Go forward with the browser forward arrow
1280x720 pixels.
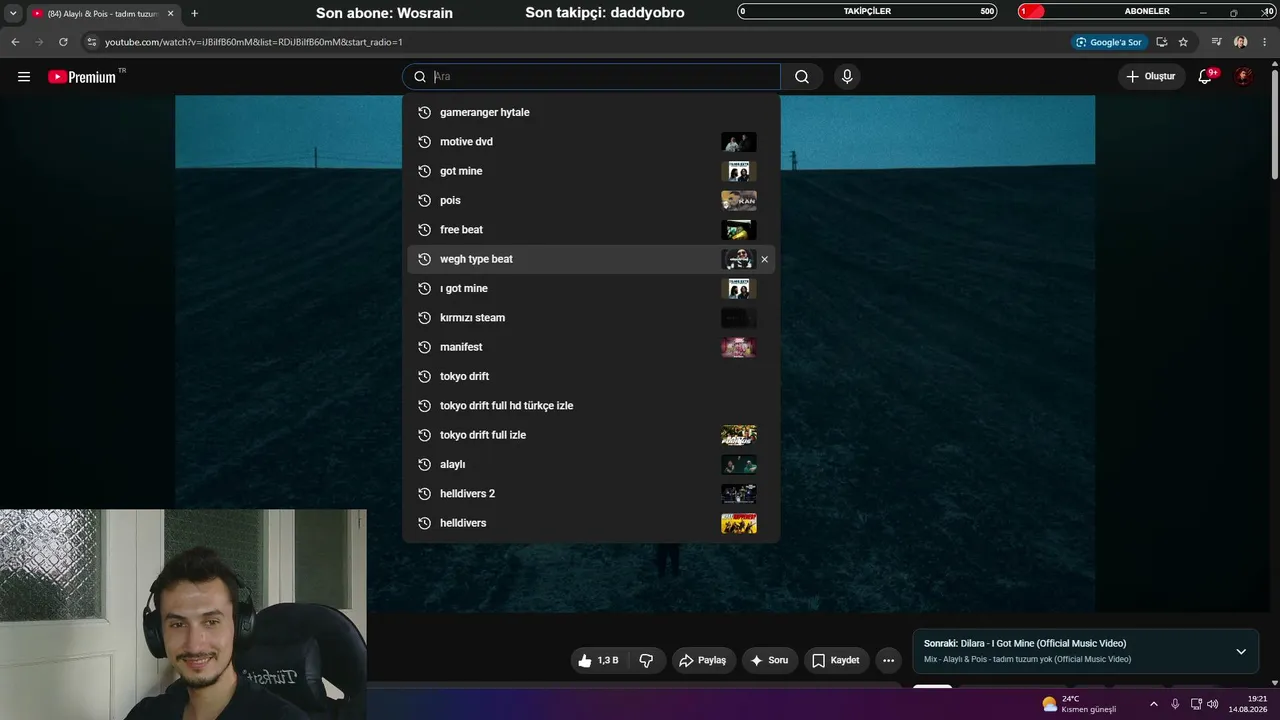click(39, 42)
